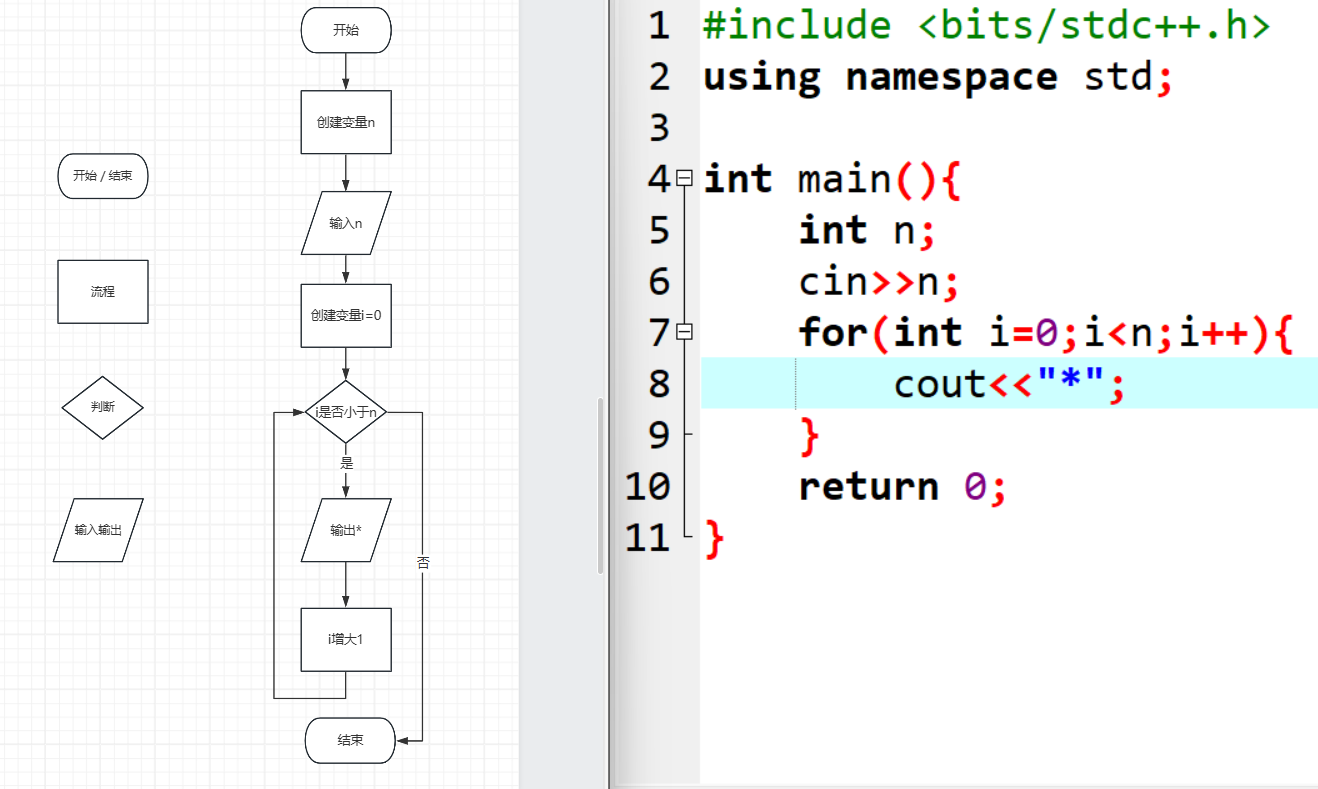Click the 否 branch label

[x=423, y=563]
